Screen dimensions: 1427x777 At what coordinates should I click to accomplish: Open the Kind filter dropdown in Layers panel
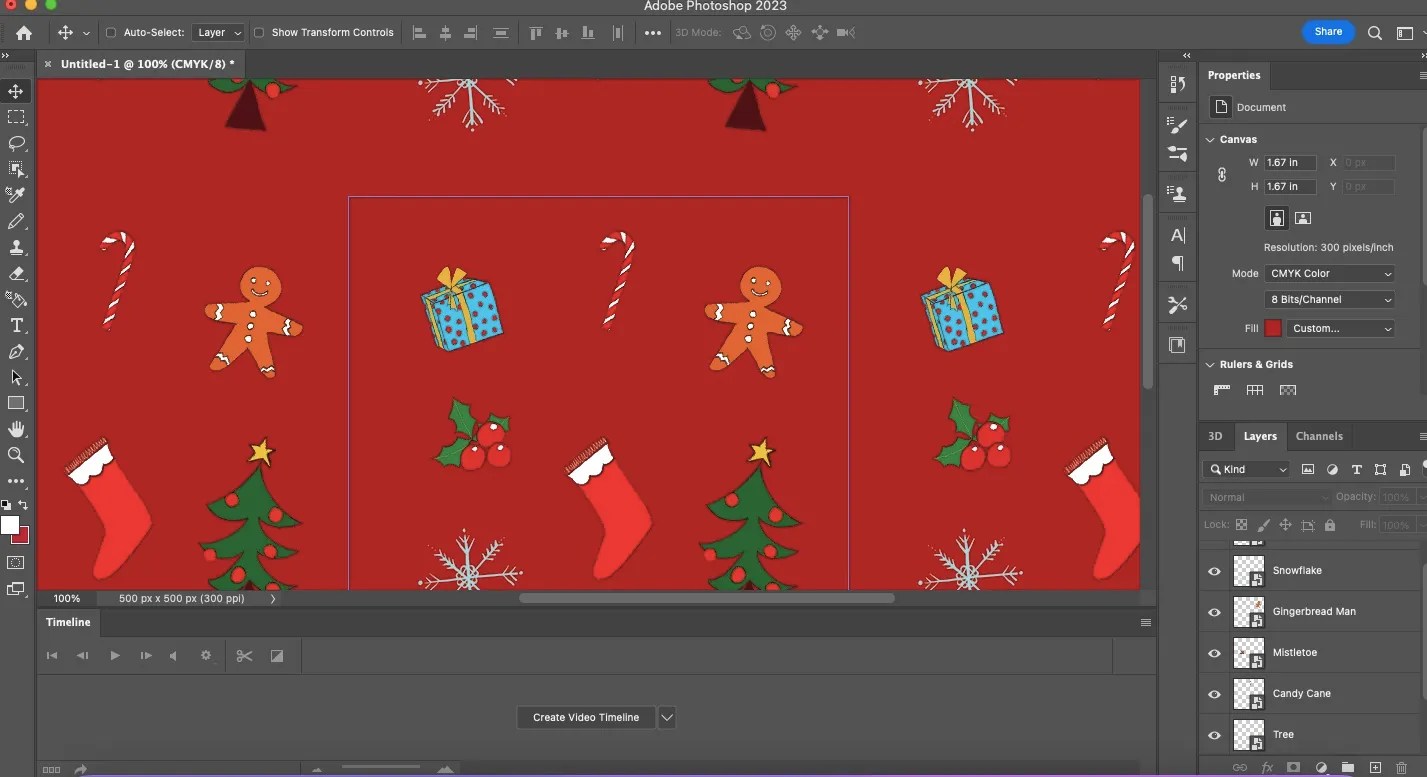(1246, 469)
